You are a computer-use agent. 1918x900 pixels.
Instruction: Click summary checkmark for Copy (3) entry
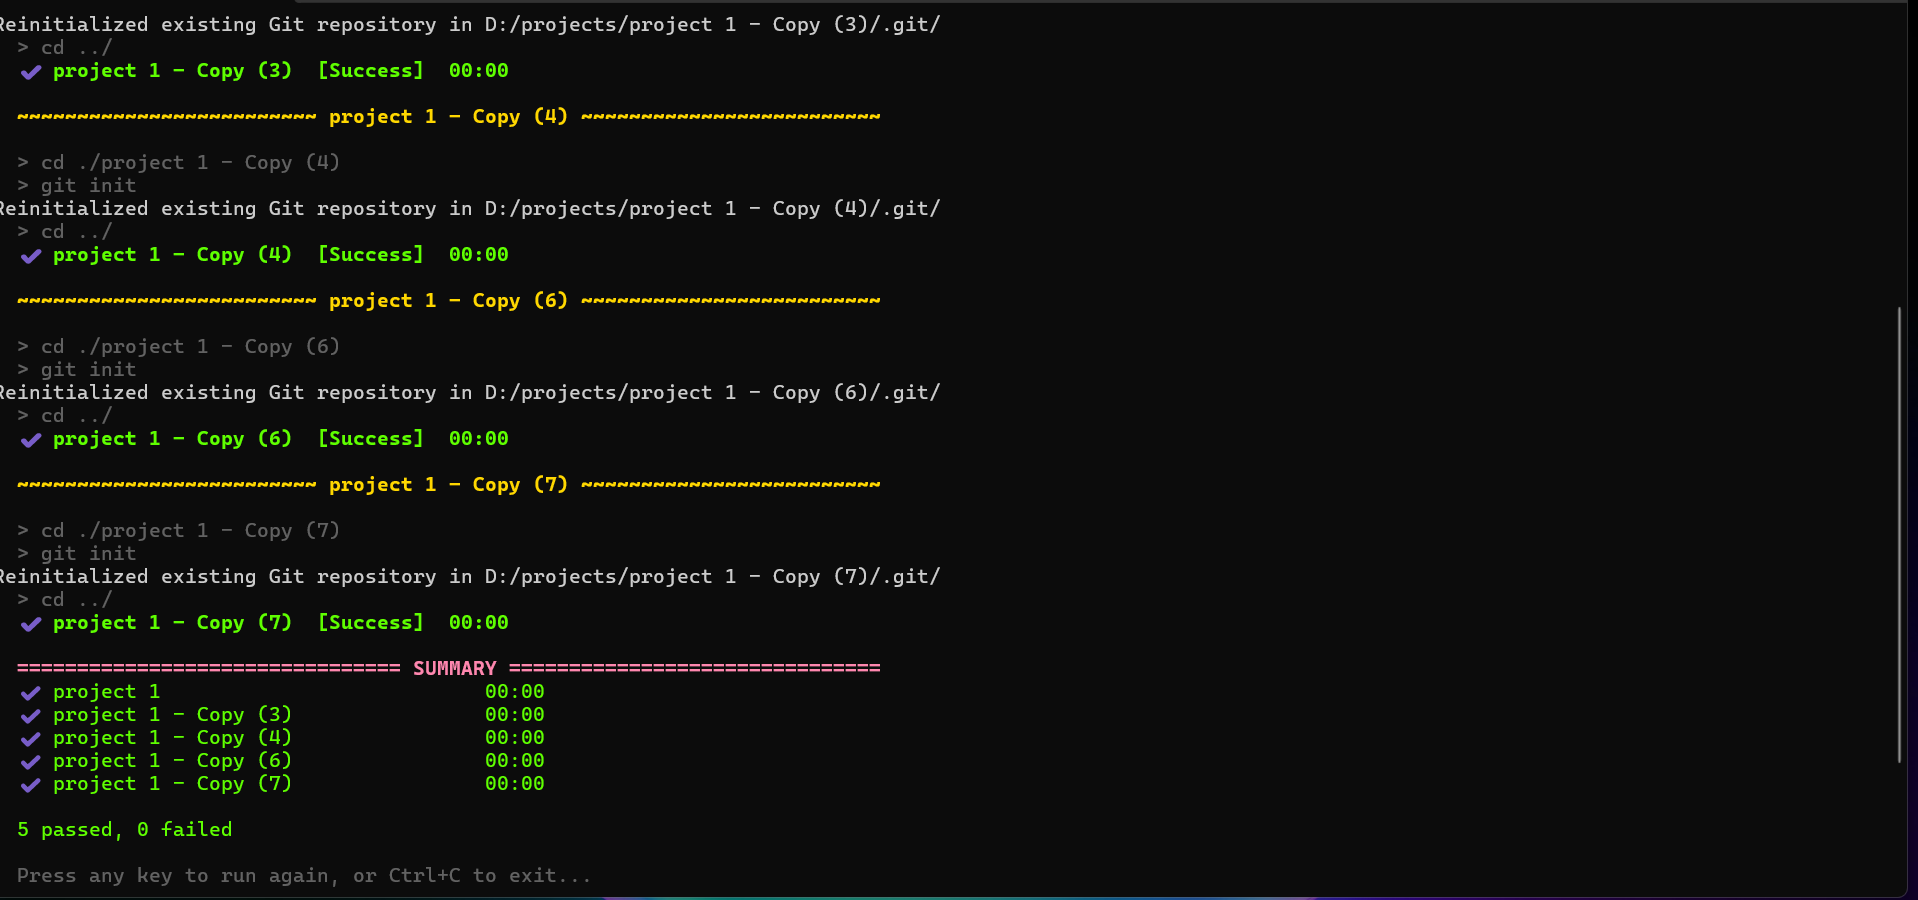pos(31,716)
